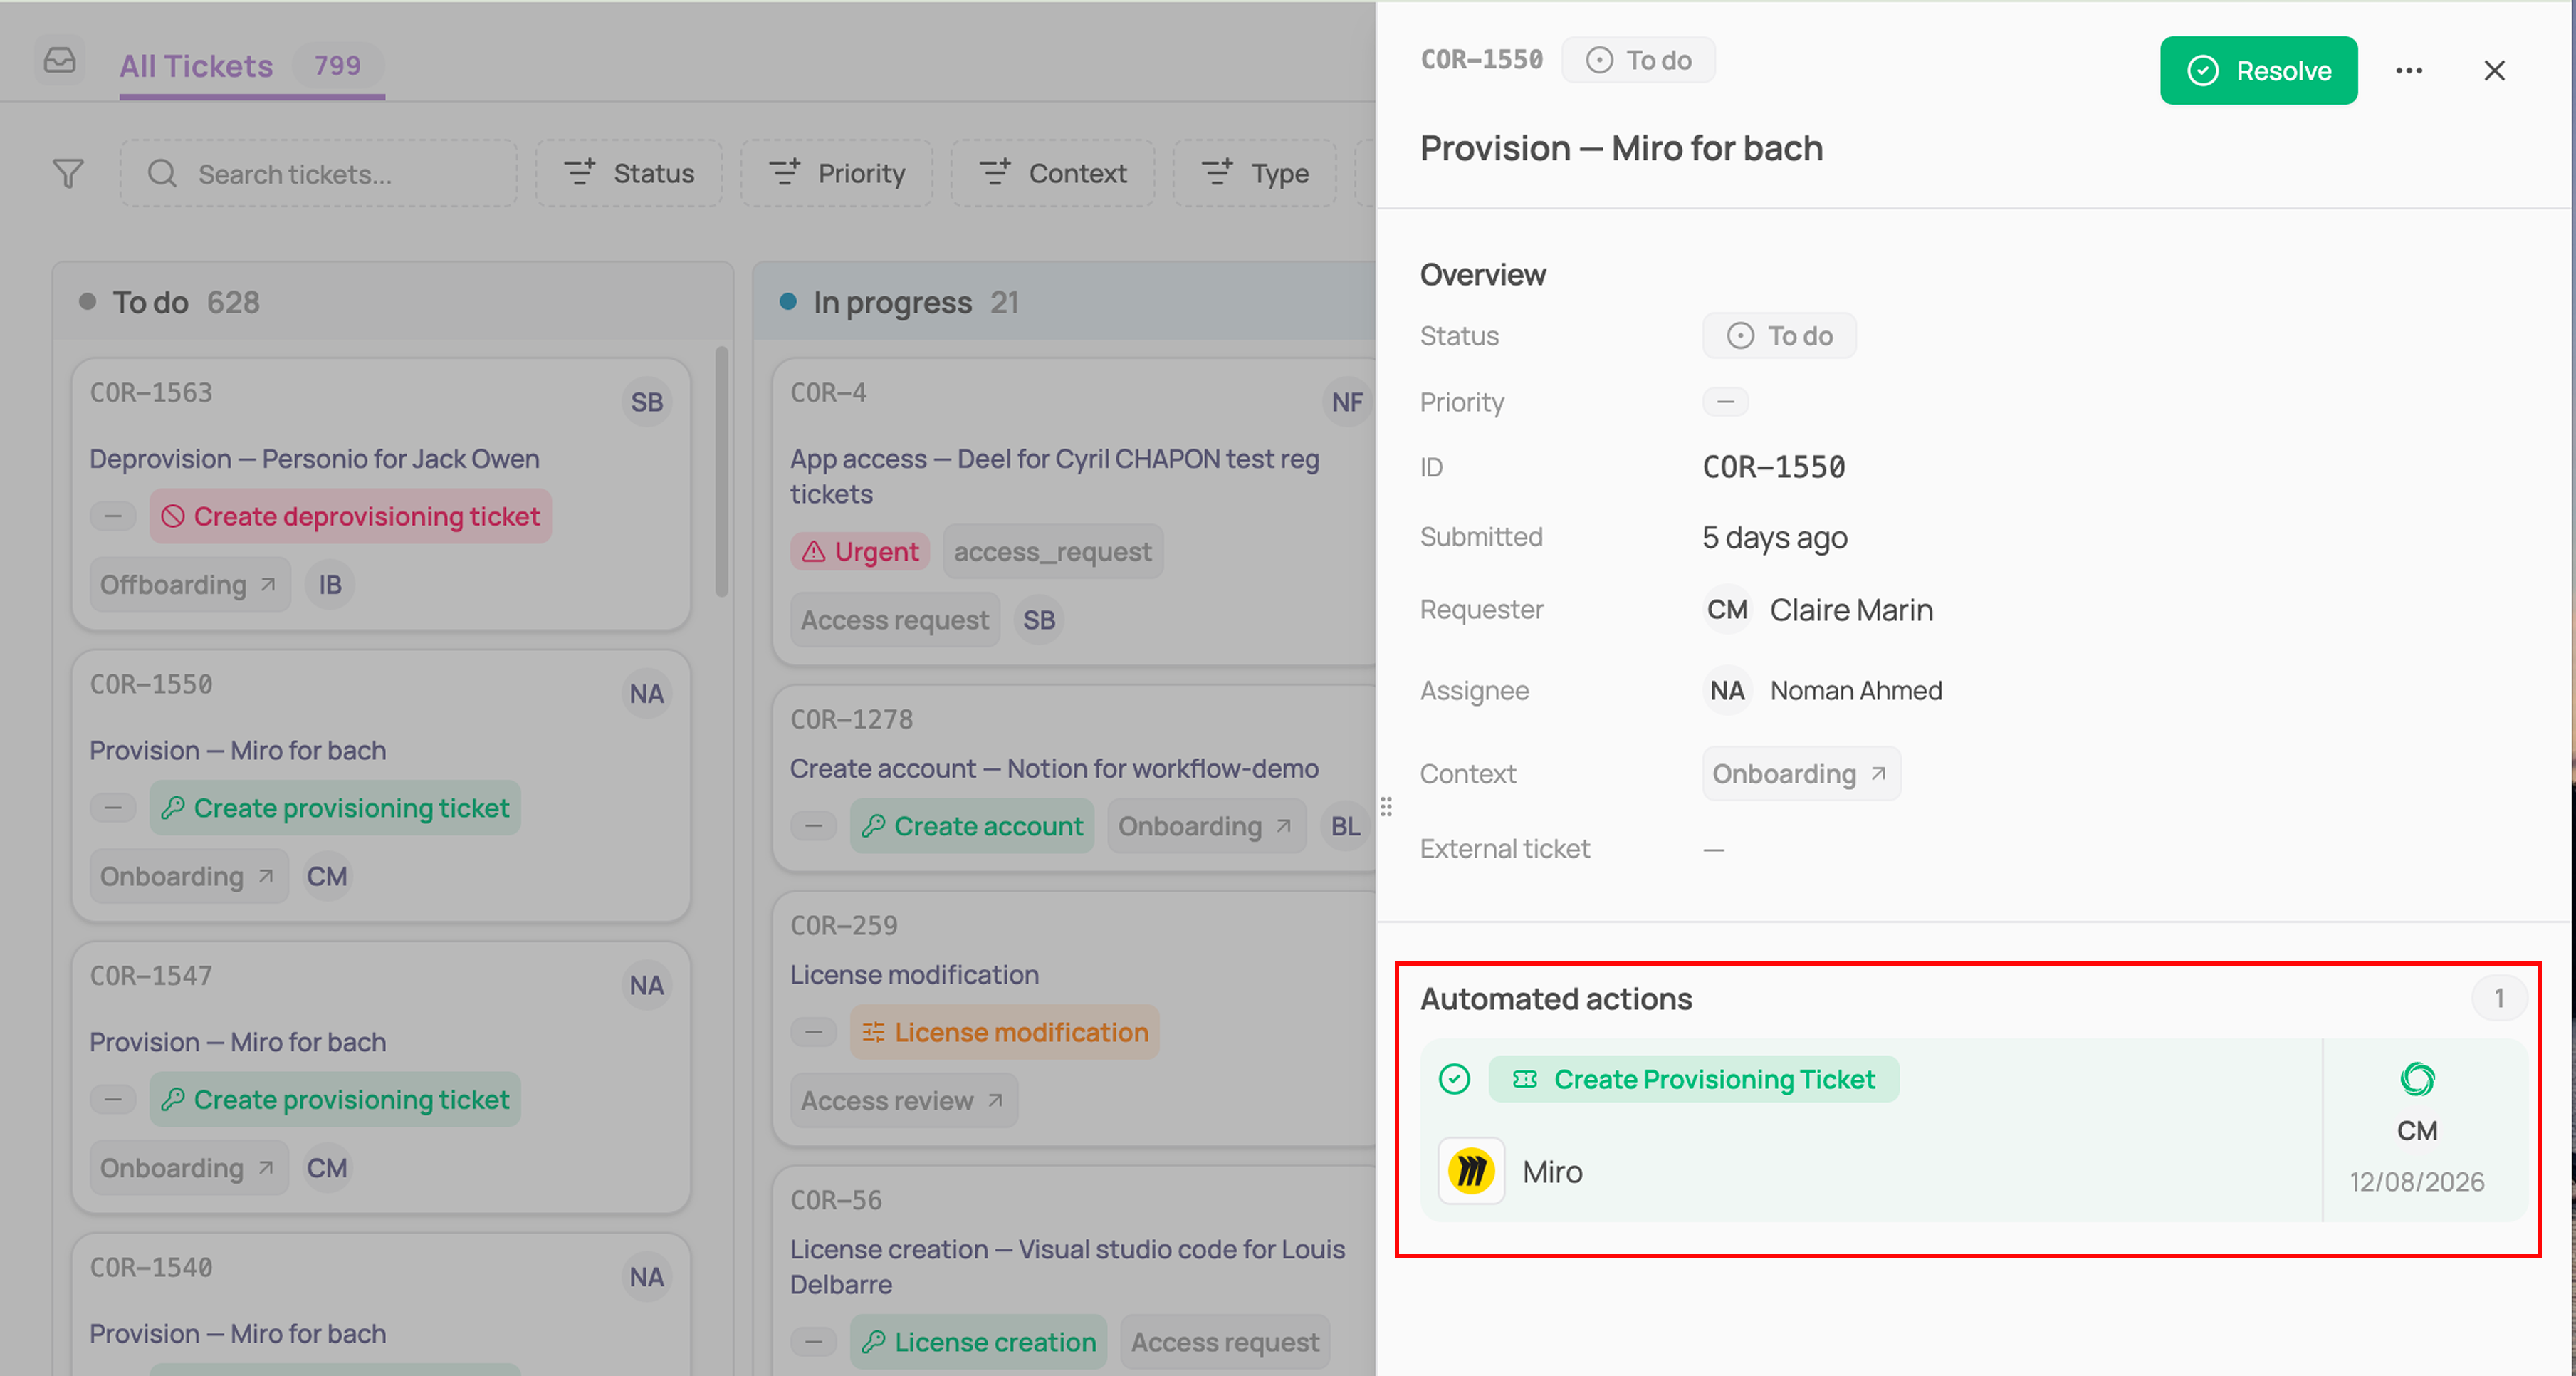Open the Context filter dropdown
Viewport: 2576px width, 1376px height.
click(x=1053, y=174)
